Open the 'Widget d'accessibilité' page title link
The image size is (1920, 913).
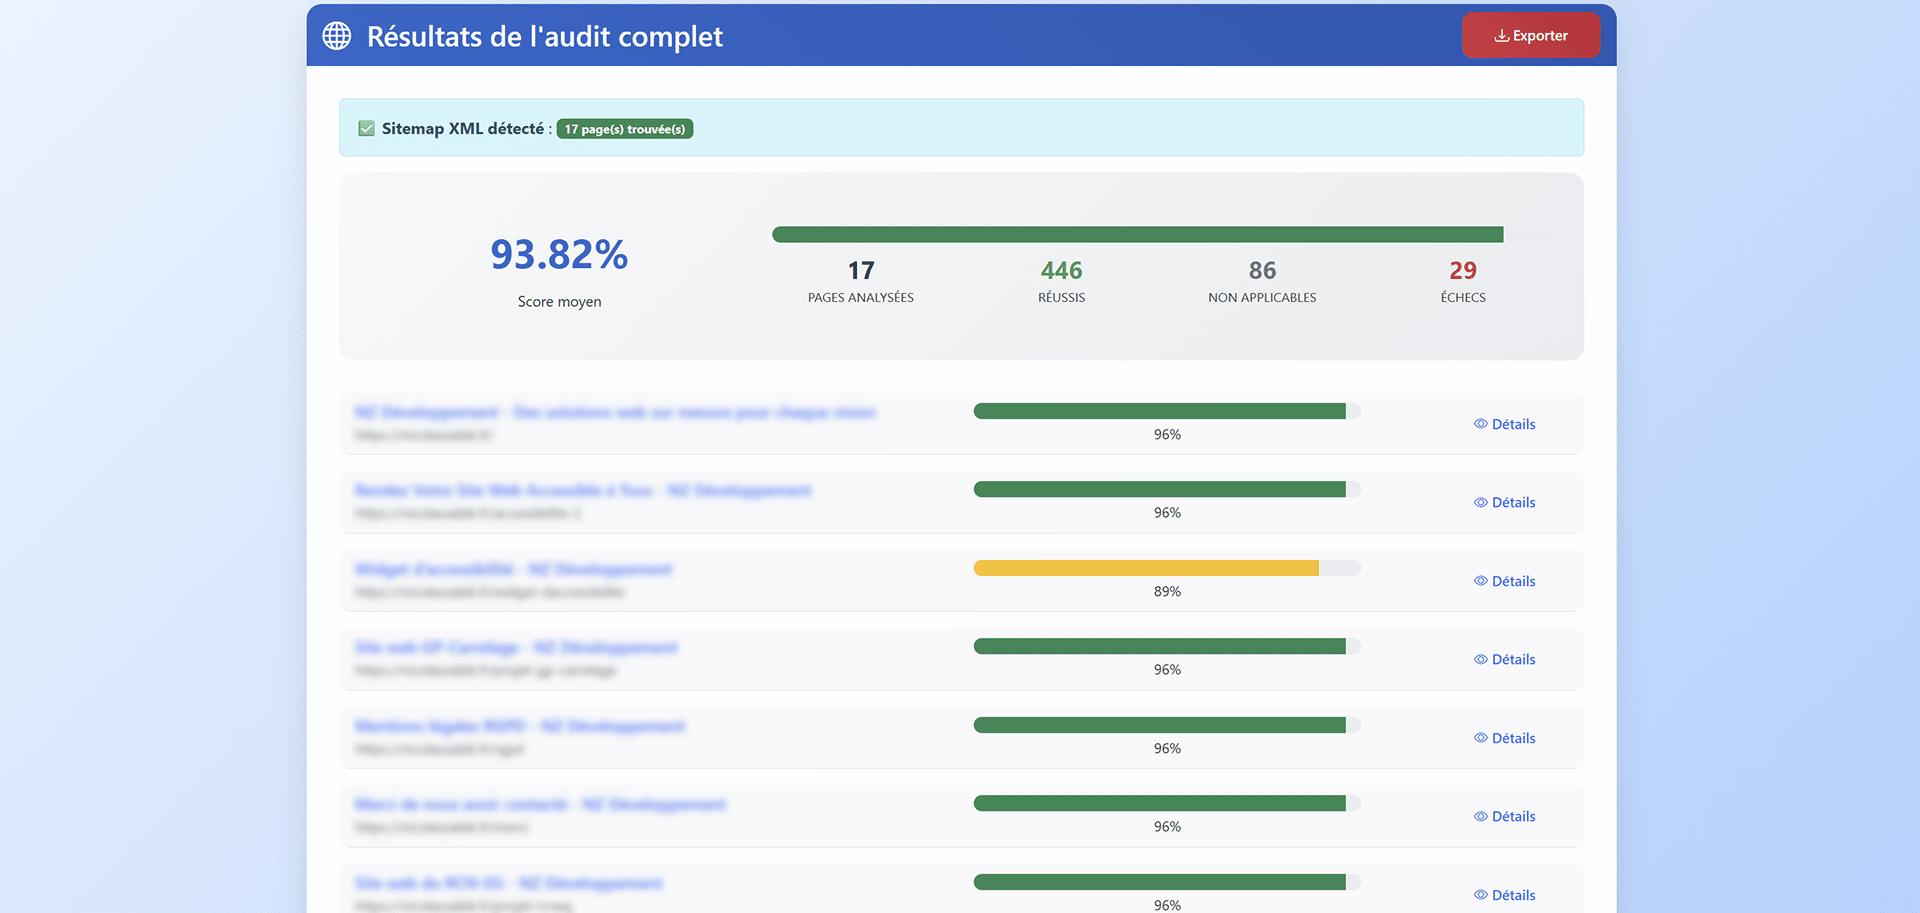point(513,569)
